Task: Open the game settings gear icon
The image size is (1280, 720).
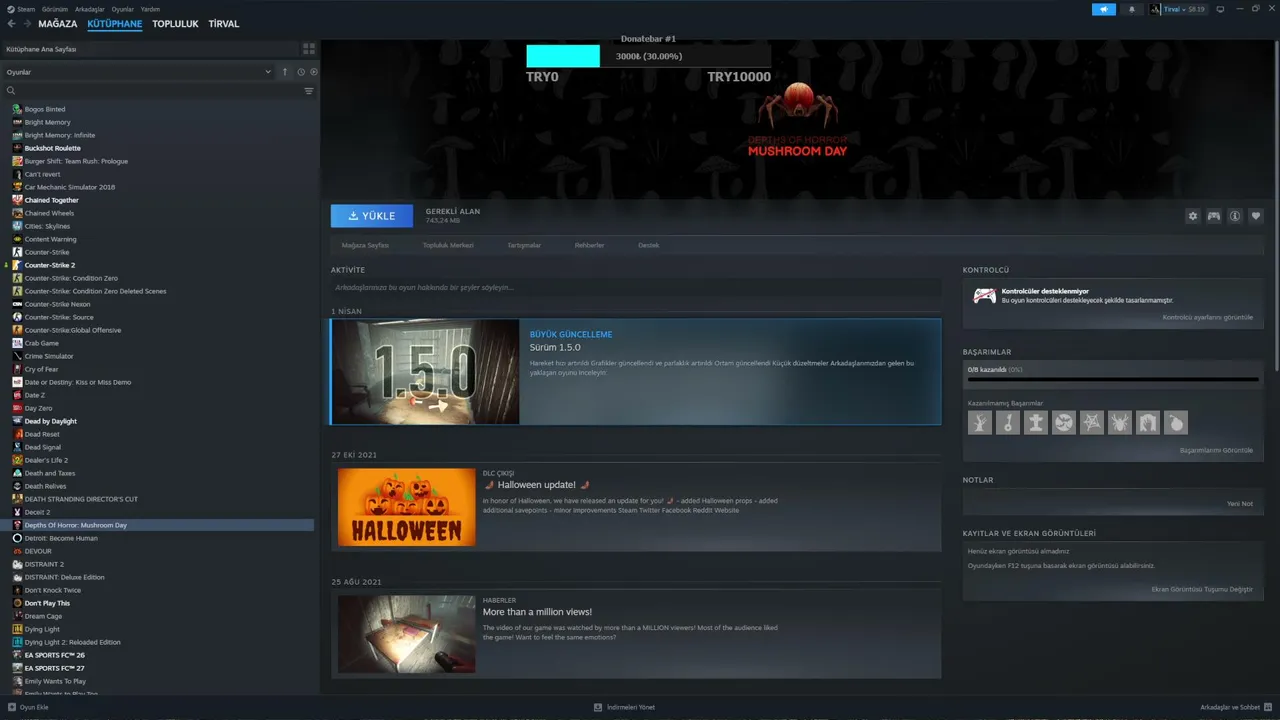Action: pyautogui.click(x=1192, y=216)
